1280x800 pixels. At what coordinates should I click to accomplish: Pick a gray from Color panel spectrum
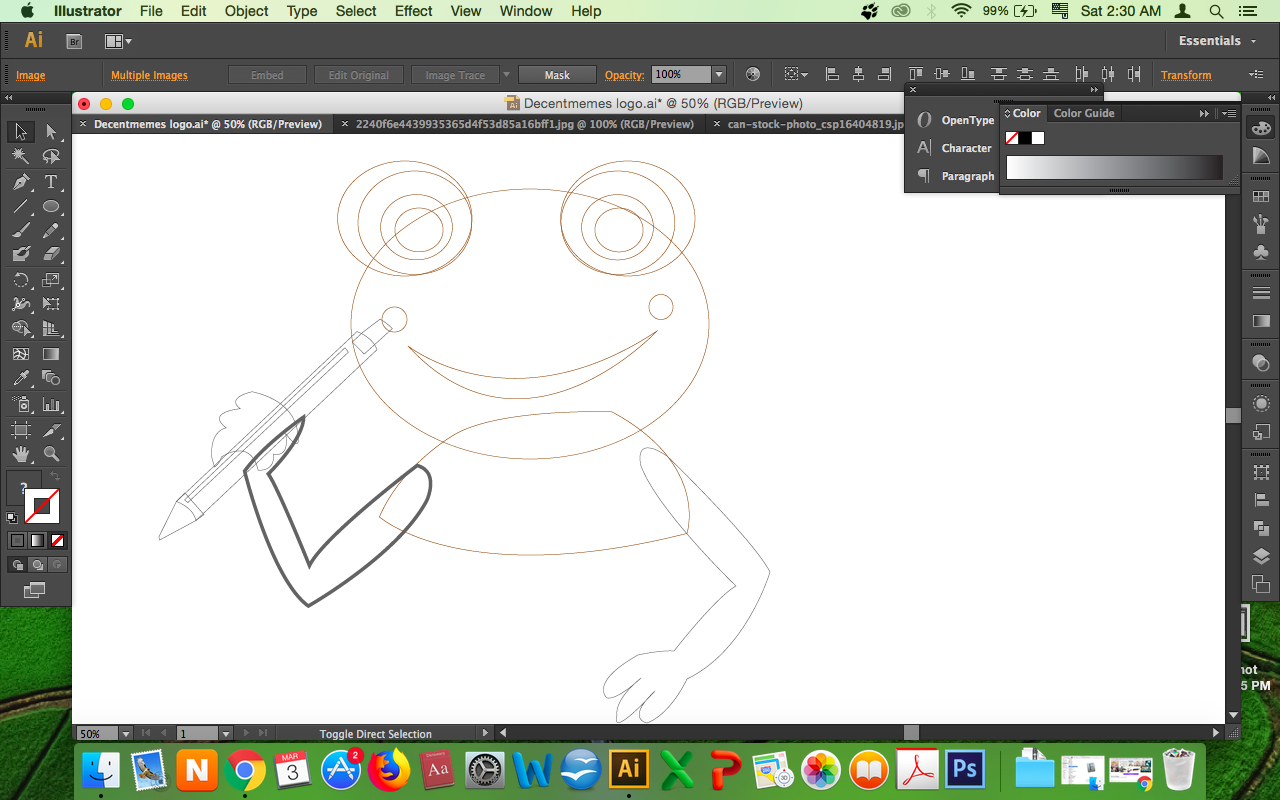(1114, 168)
